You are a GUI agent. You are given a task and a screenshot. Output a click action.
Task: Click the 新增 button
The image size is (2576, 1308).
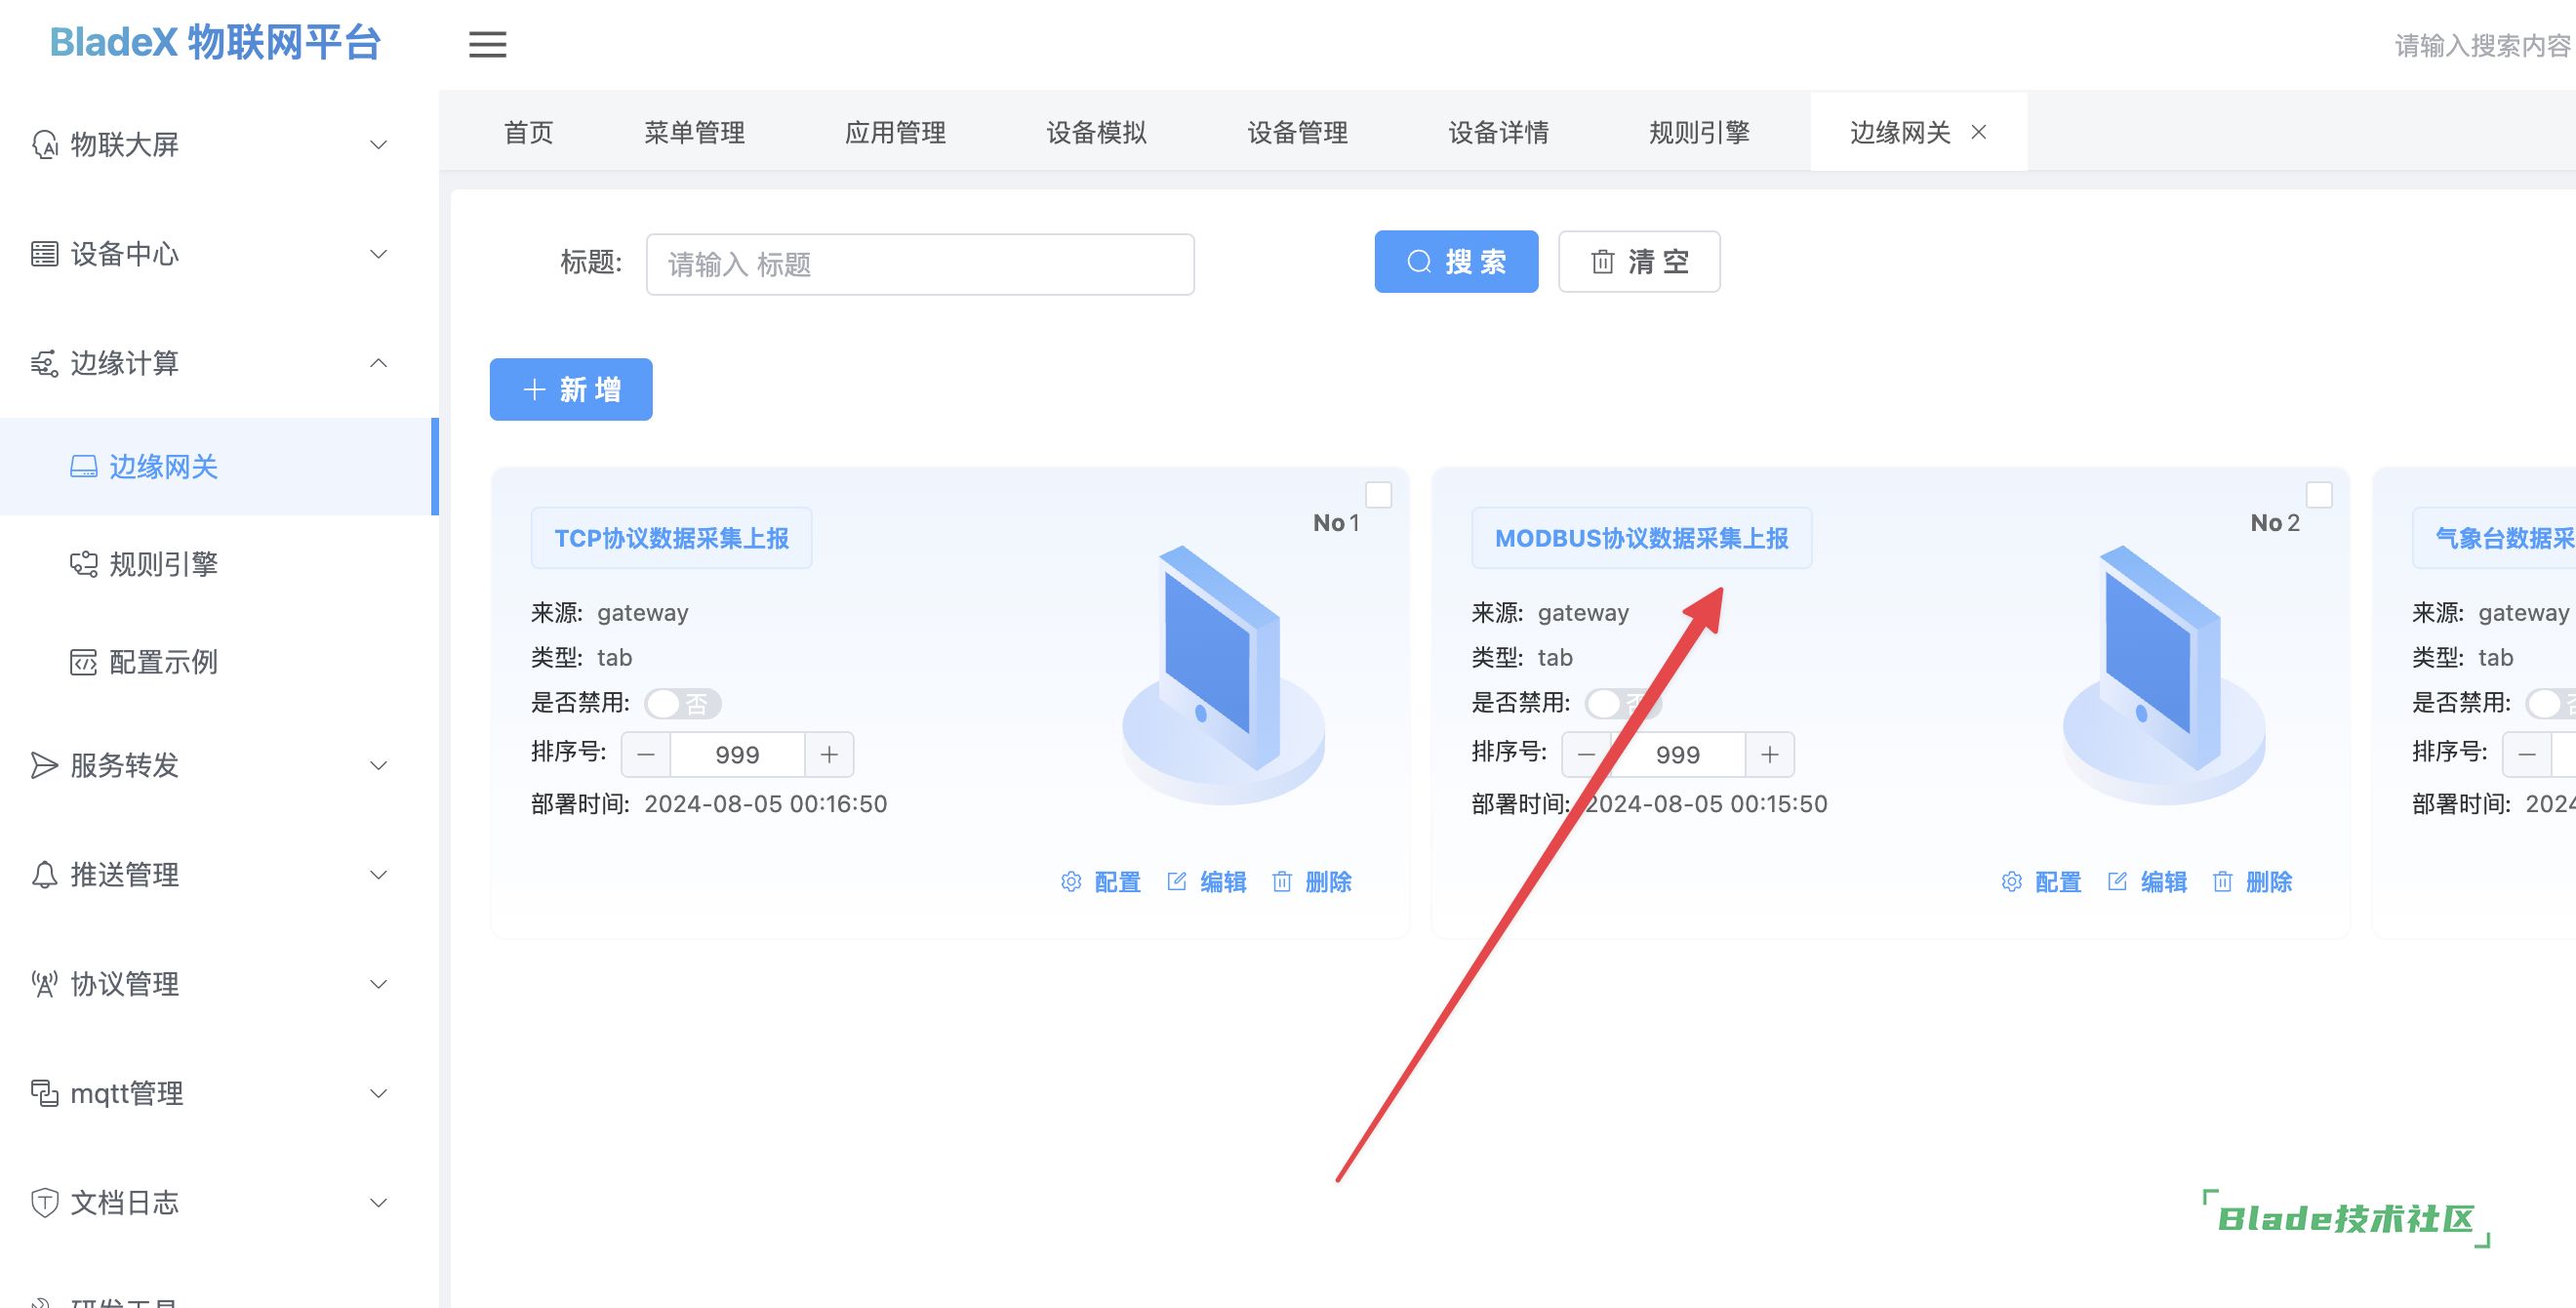(x=570, y=389)
